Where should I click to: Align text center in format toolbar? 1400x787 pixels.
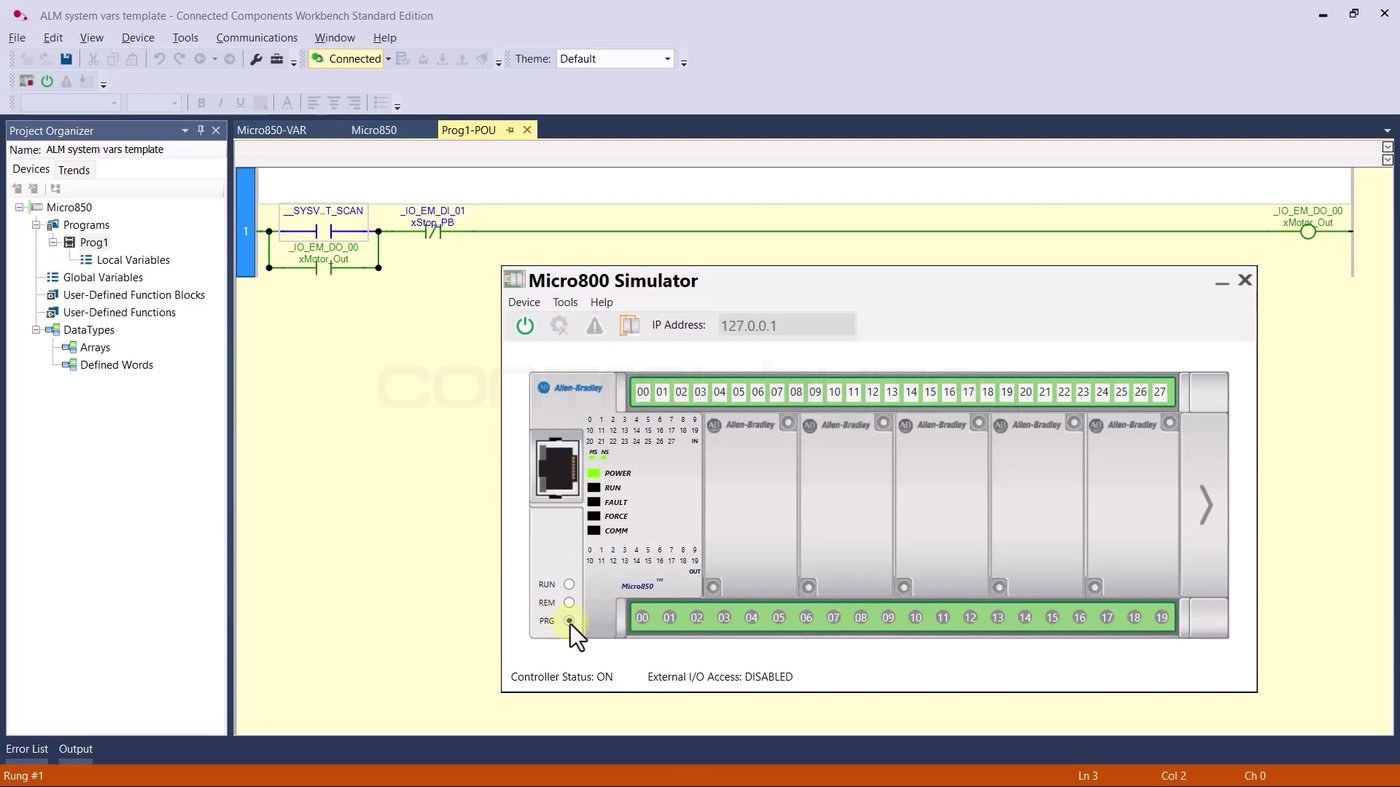click(334, 103)
